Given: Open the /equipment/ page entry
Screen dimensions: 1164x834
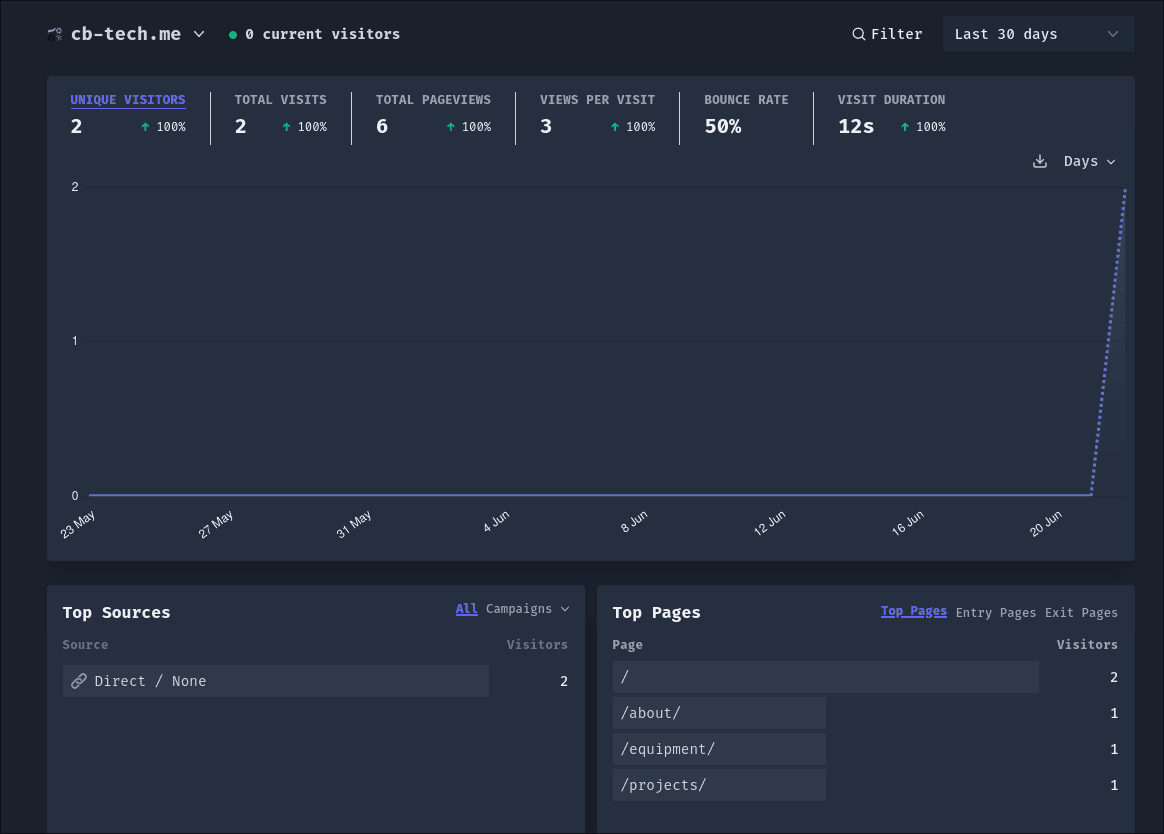Looking at the screenshot, I should click(x=668, y=749).
